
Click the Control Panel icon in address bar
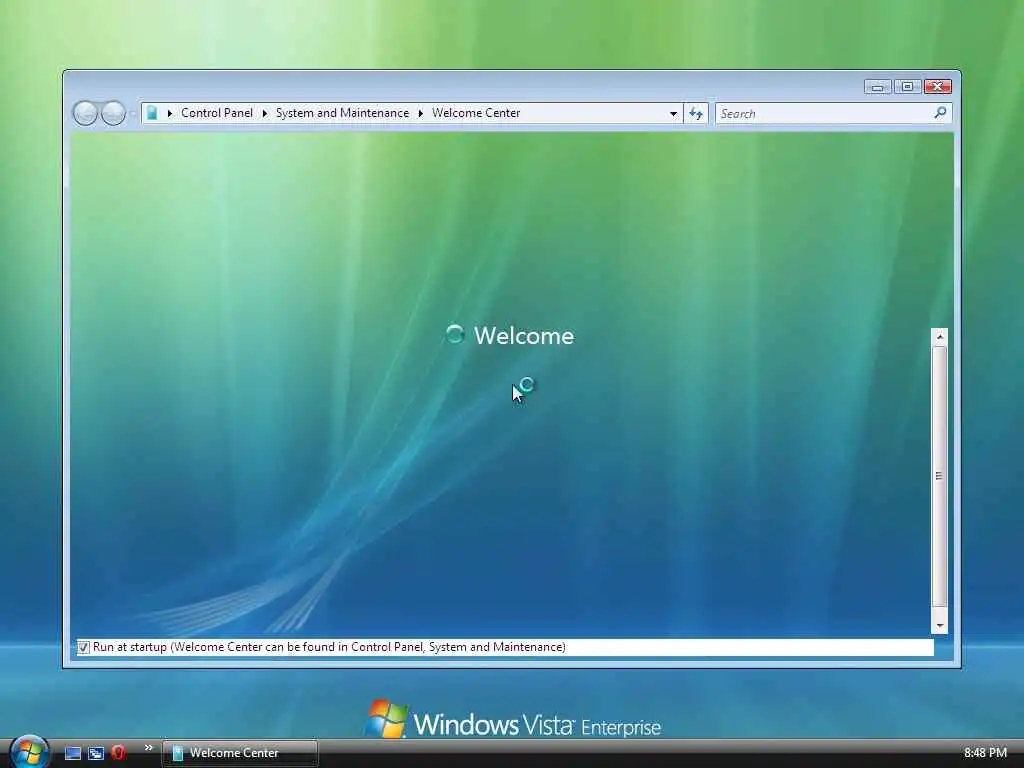pyautogui.click(x=152, y=113)
